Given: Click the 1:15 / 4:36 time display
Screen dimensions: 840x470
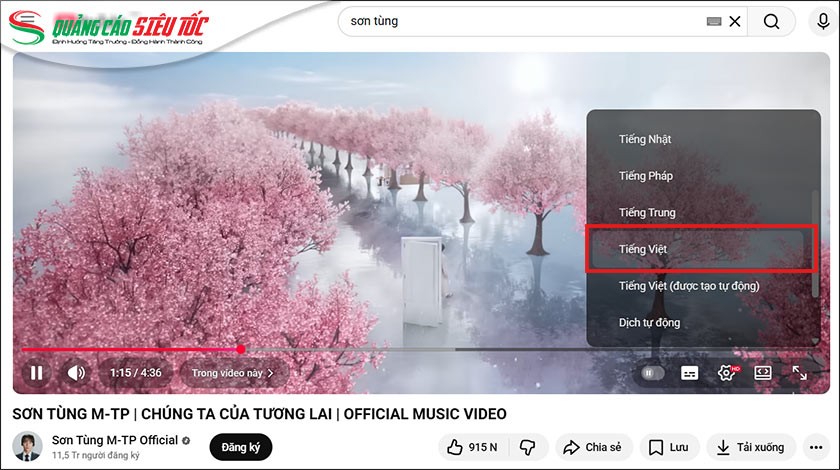Looking at the screenshot, I should (136, 372).
